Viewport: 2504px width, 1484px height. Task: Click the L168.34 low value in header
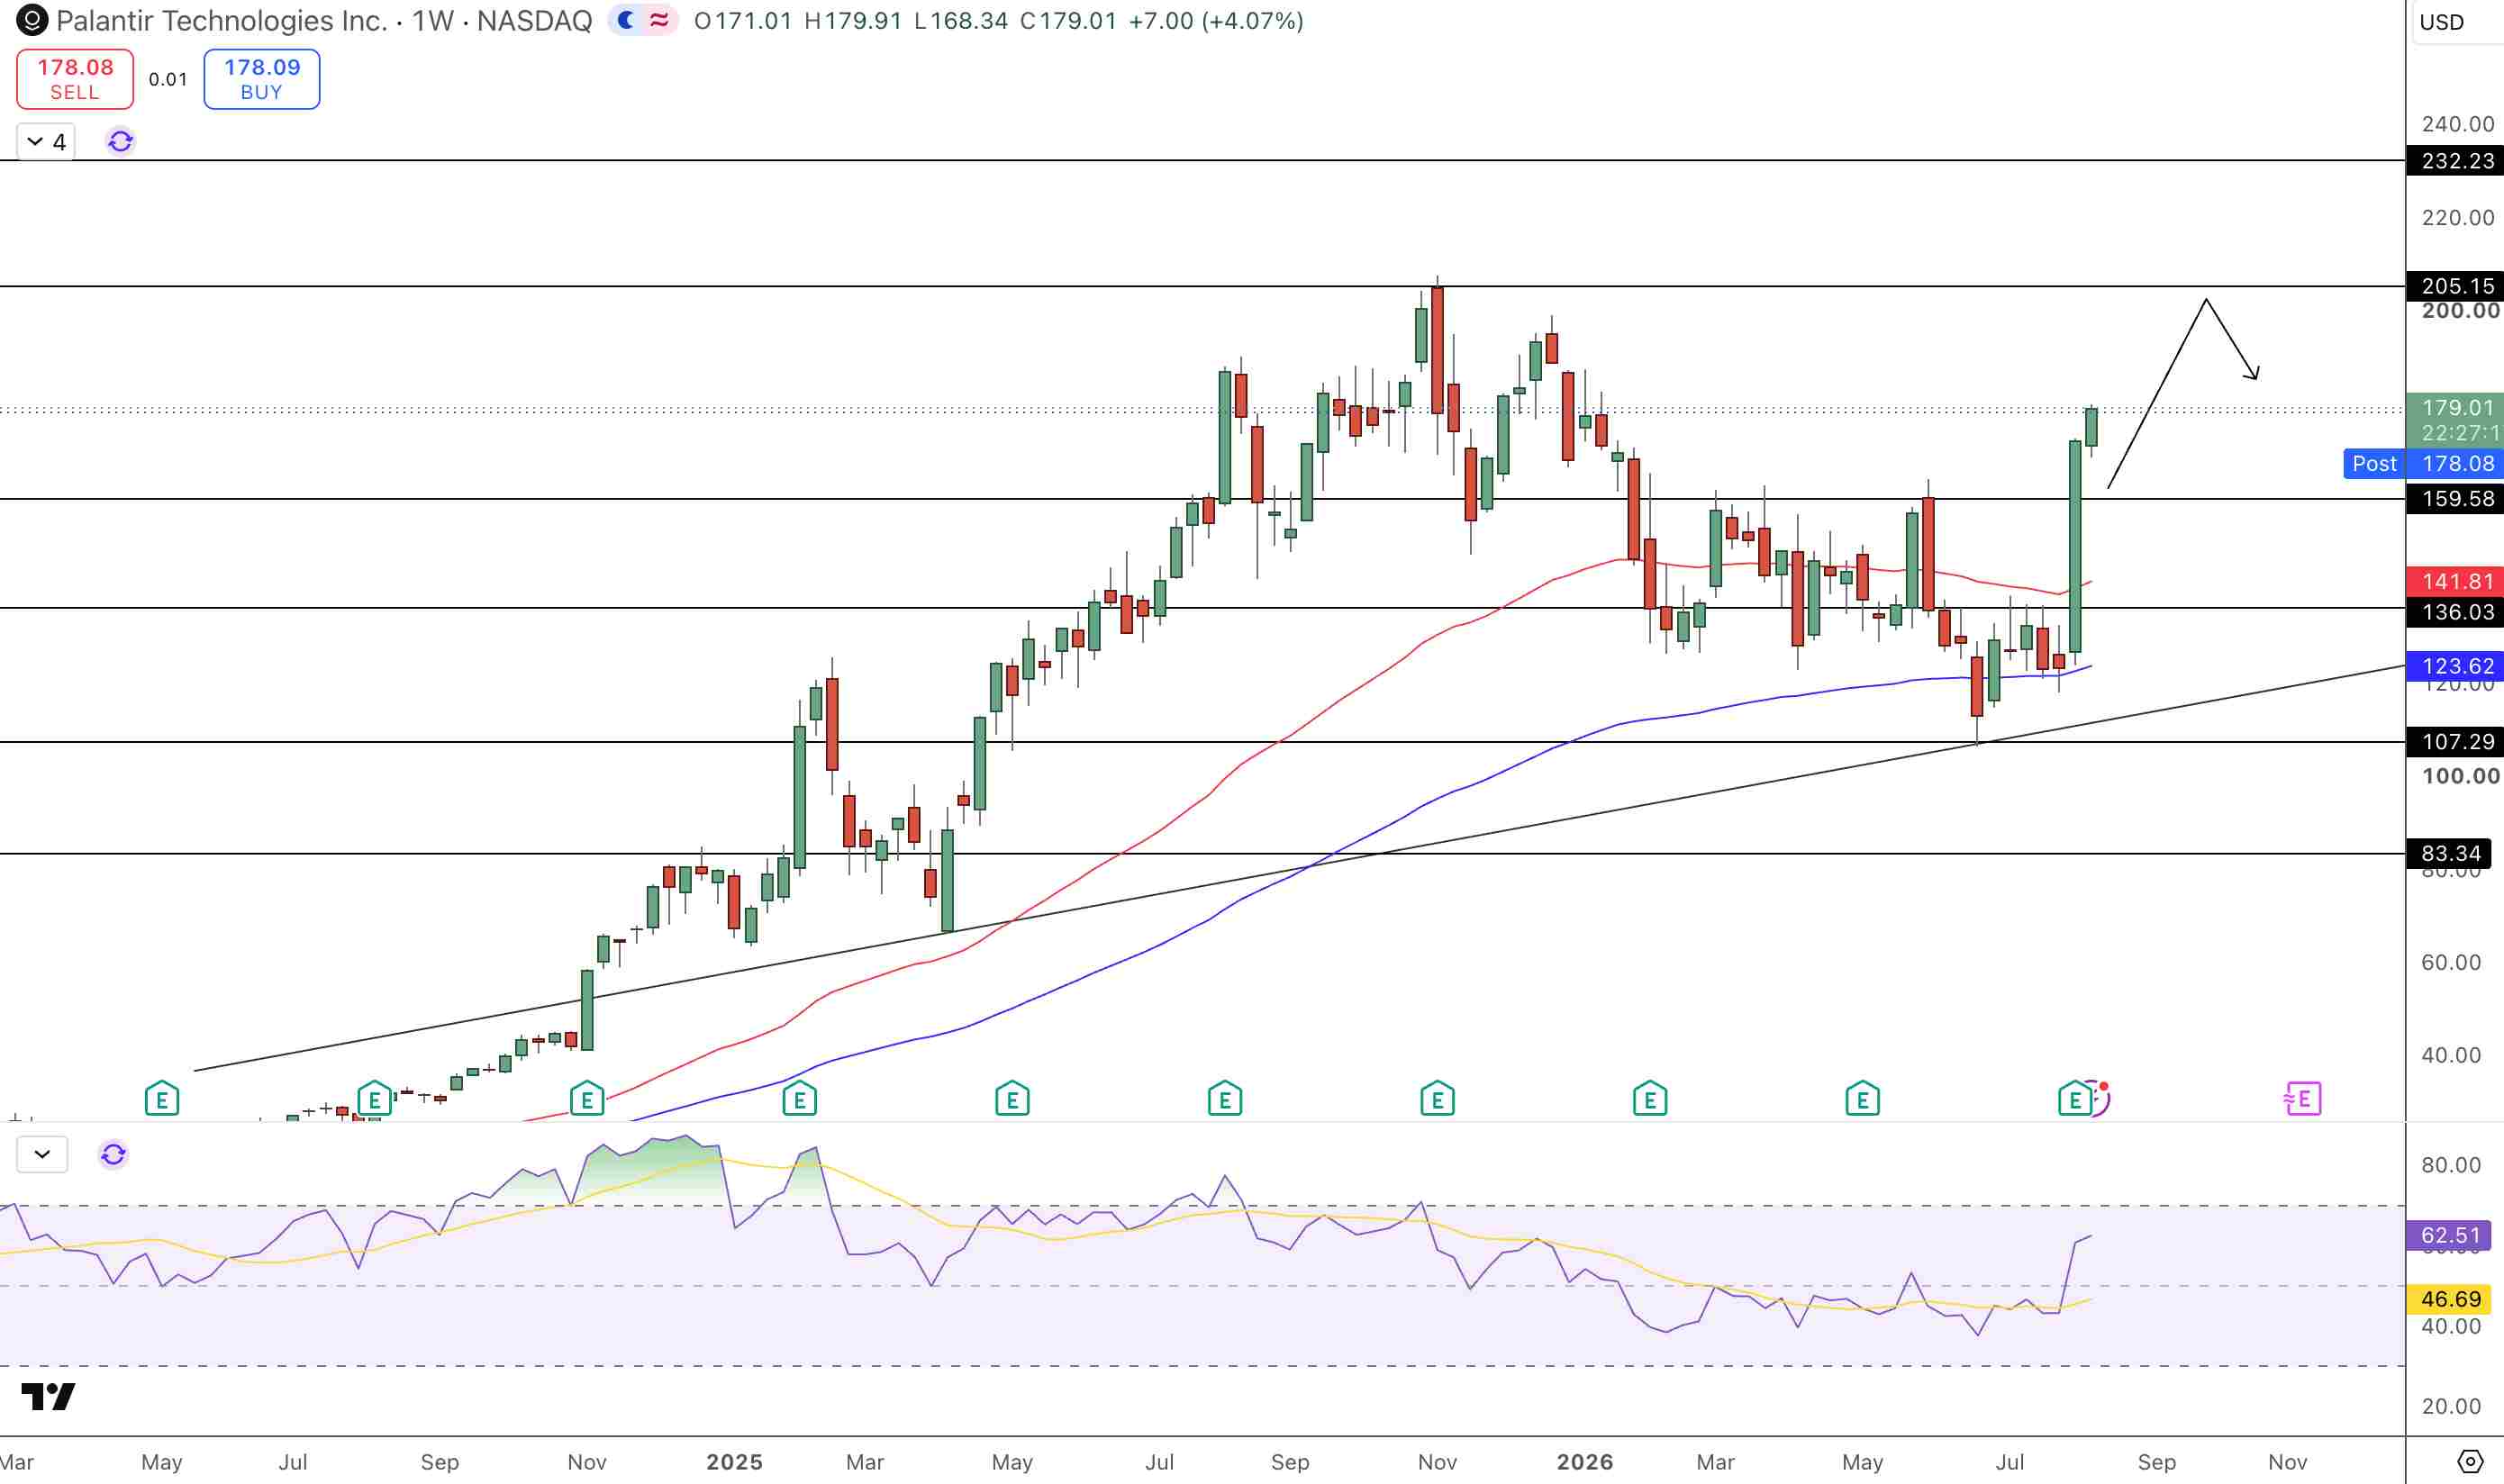(961, 21)
